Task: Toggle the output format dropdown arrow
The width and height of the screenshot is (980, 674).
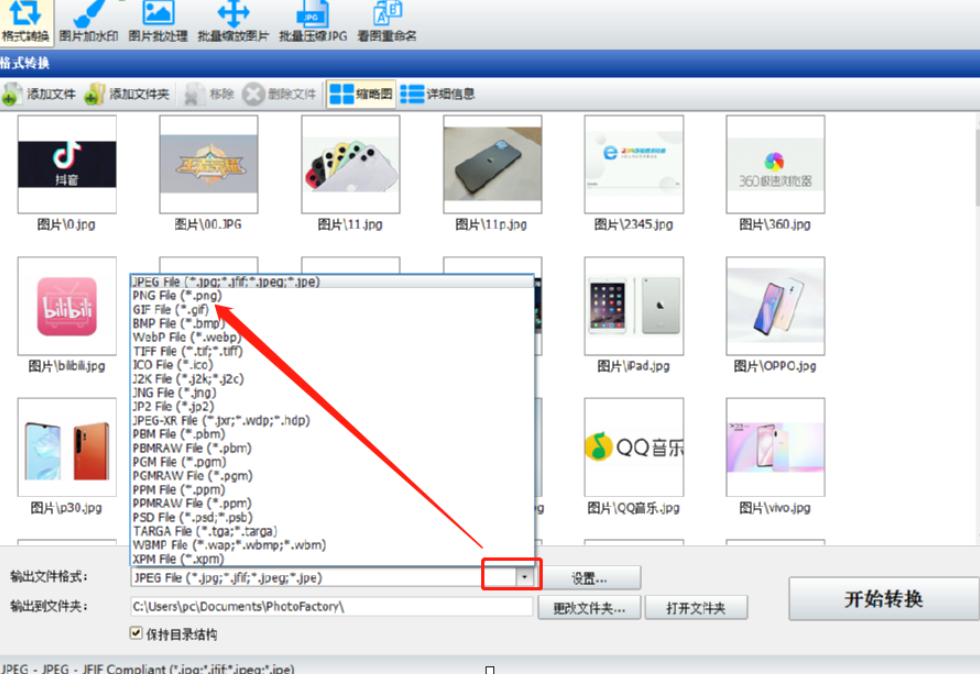Action: click(524, 577)
